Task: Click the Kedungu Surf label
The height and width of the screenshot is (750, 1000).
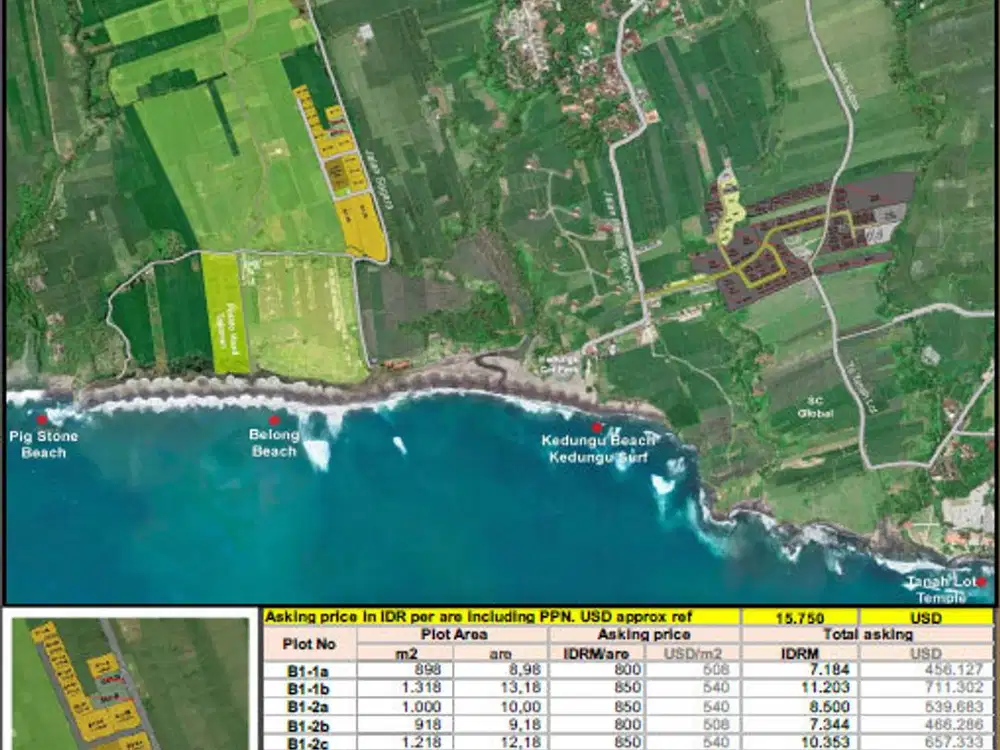Action: coord(599,458)
